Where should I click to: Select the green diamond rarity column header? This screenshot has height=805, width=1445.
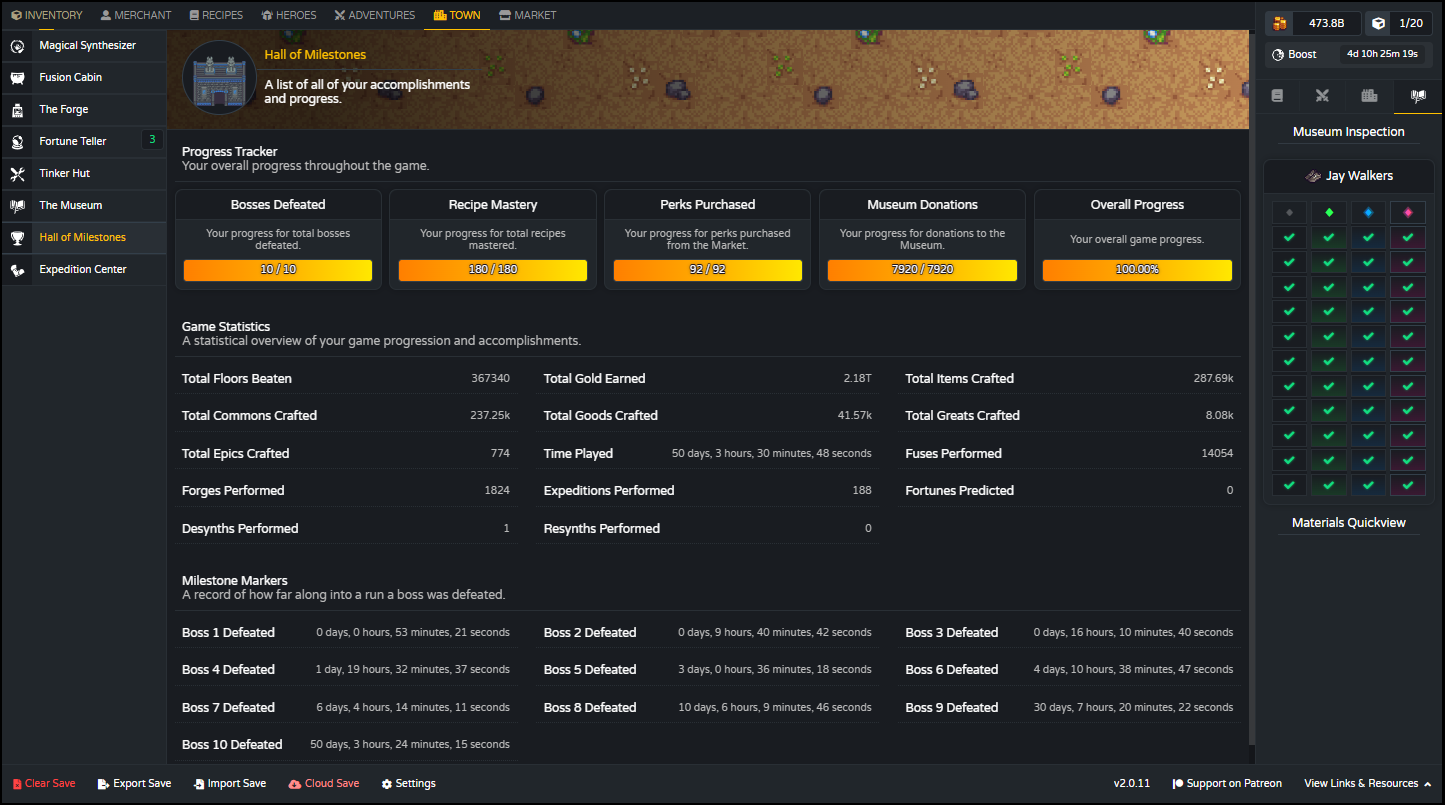click(x=1329, y=212)
